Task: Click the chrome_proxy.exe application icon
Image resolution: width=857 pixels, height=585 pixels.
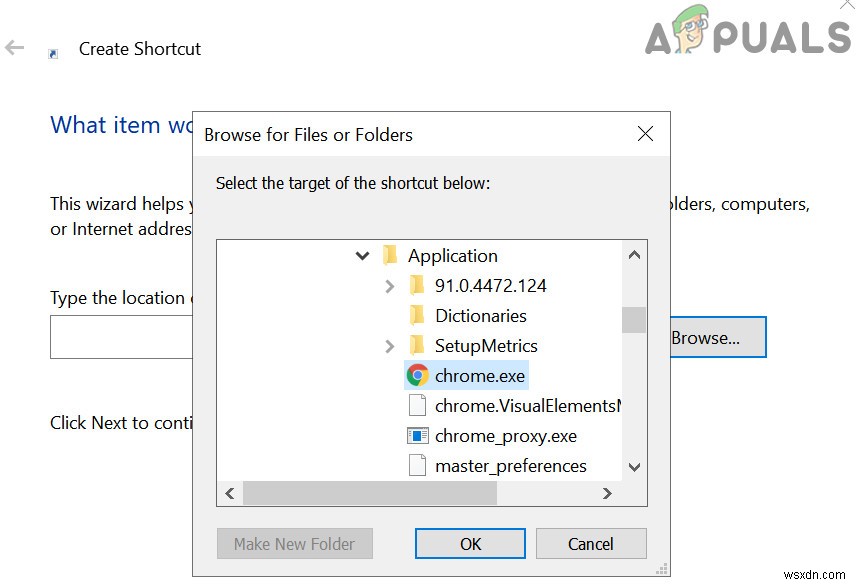Action: pos(419,435)
